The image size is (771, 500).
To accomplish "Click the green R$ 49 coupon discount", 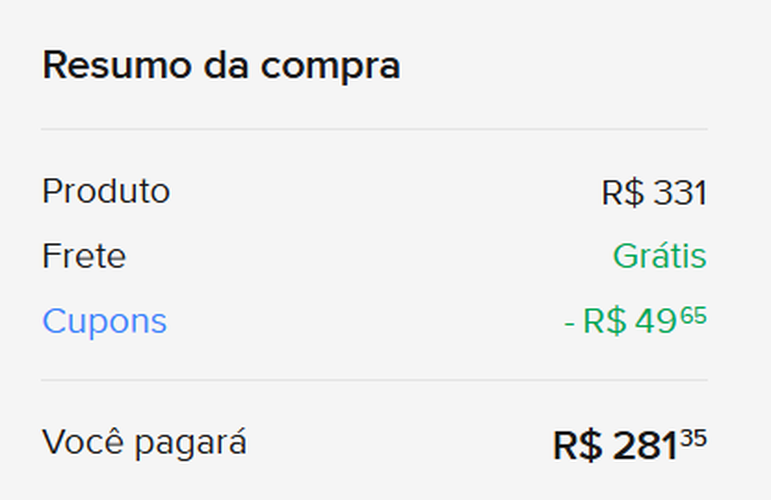I will 635,322.
